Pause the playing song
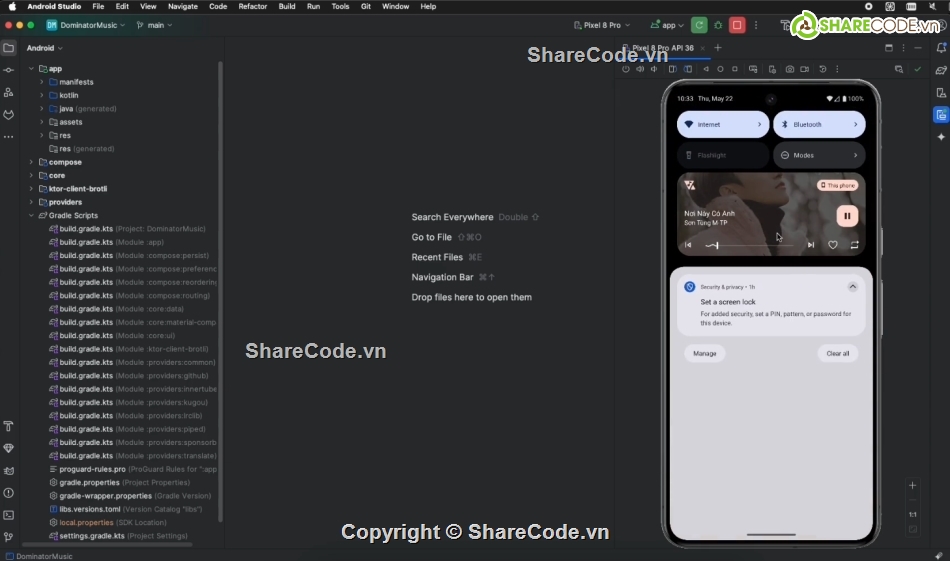950x561 pixels. point(847,216)
